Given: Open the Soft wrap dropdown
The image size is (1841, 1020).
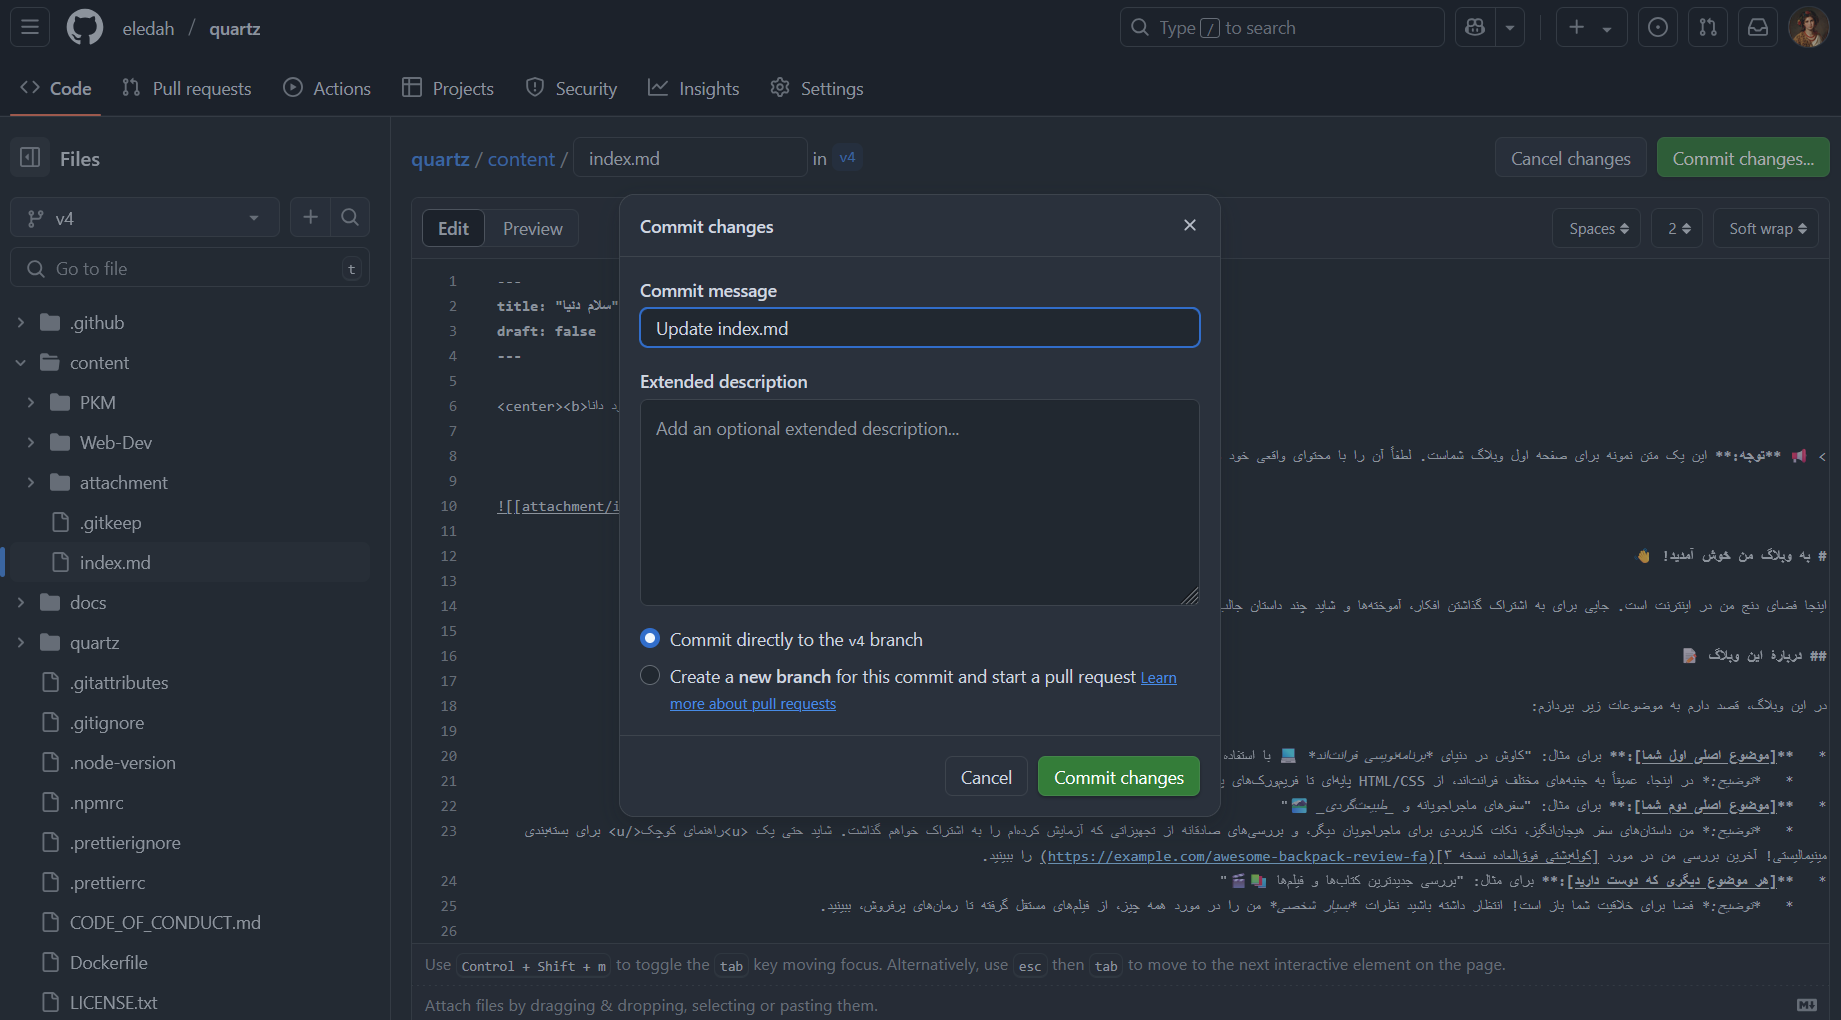Looking at the screenshot, I should coord(1767,228).
